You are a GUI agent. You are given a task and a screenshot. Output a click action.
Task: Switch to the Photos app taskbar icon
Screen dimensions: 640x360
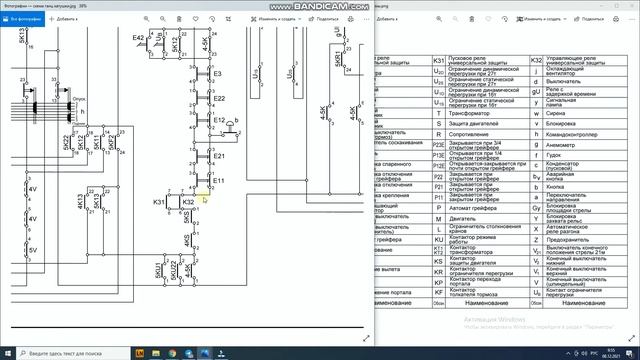[205, 353]
